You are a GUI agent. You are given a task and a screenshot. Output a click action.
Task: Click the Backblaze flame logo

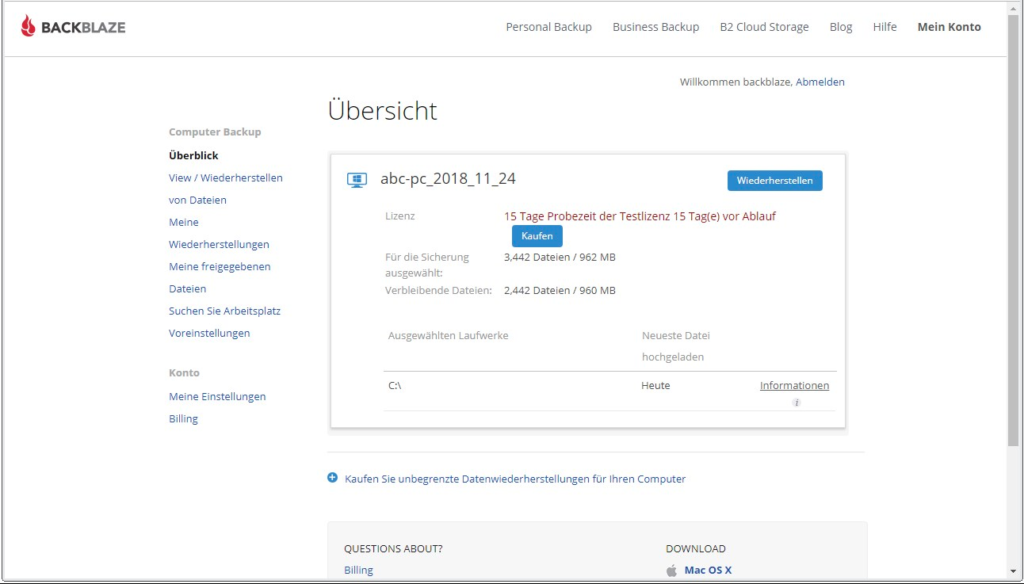tap(28, 26)
